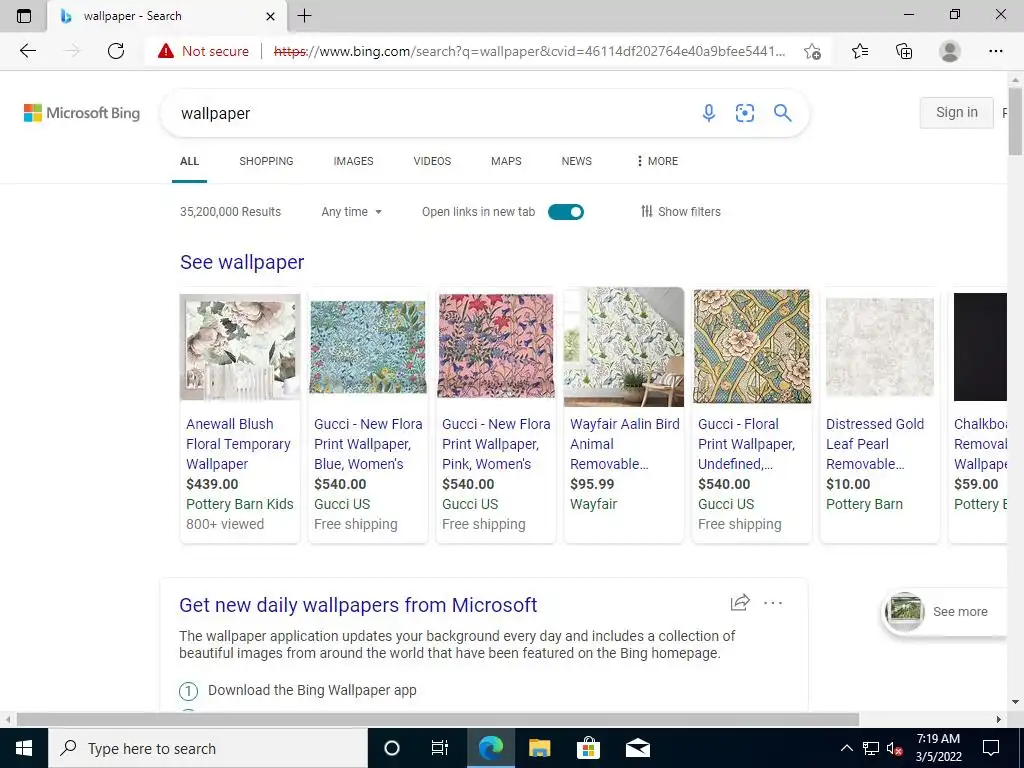Close the wallpaper - Search tab
Image resolution: width=1024 pixels, height=768 pixels.
point(270,16)
